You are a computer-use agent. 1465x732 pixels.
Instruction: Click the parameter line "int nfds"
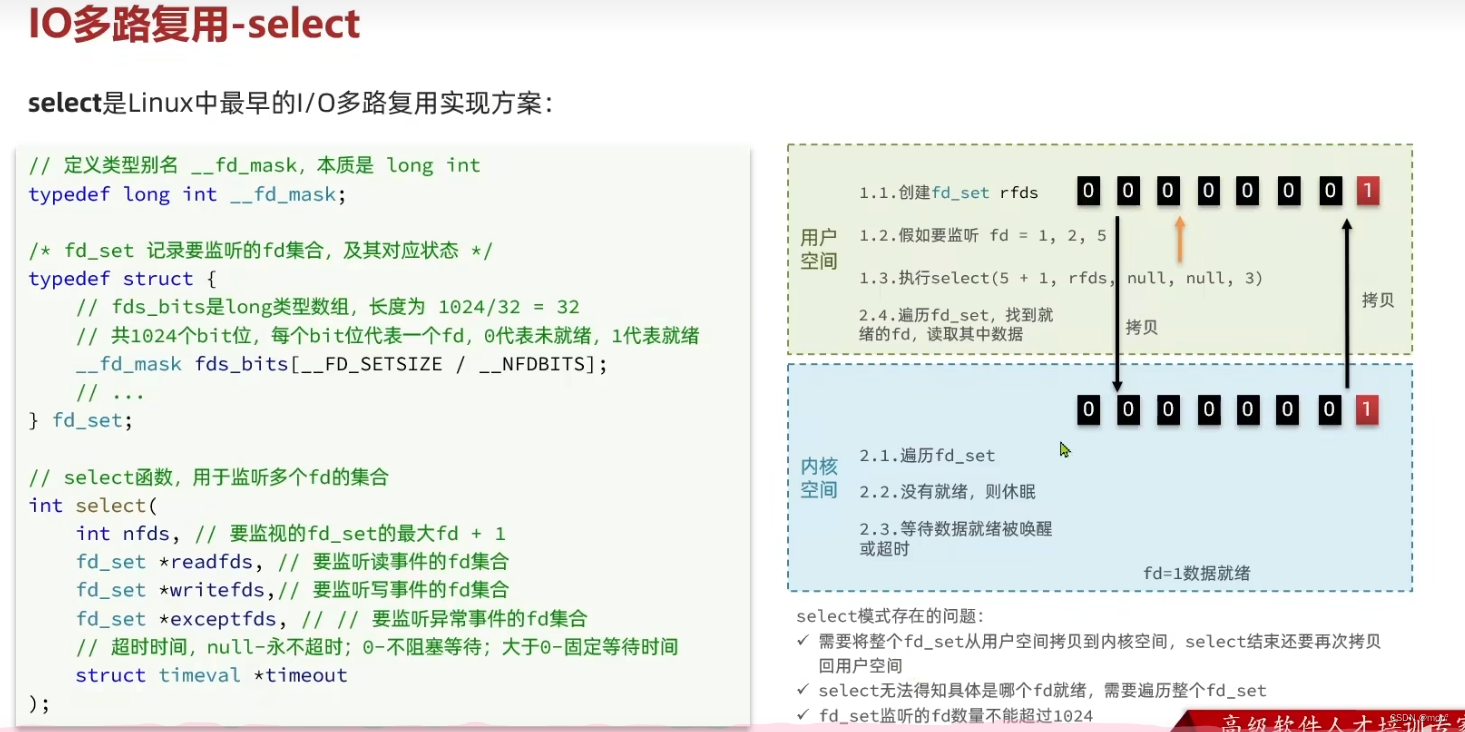(291, 534)
